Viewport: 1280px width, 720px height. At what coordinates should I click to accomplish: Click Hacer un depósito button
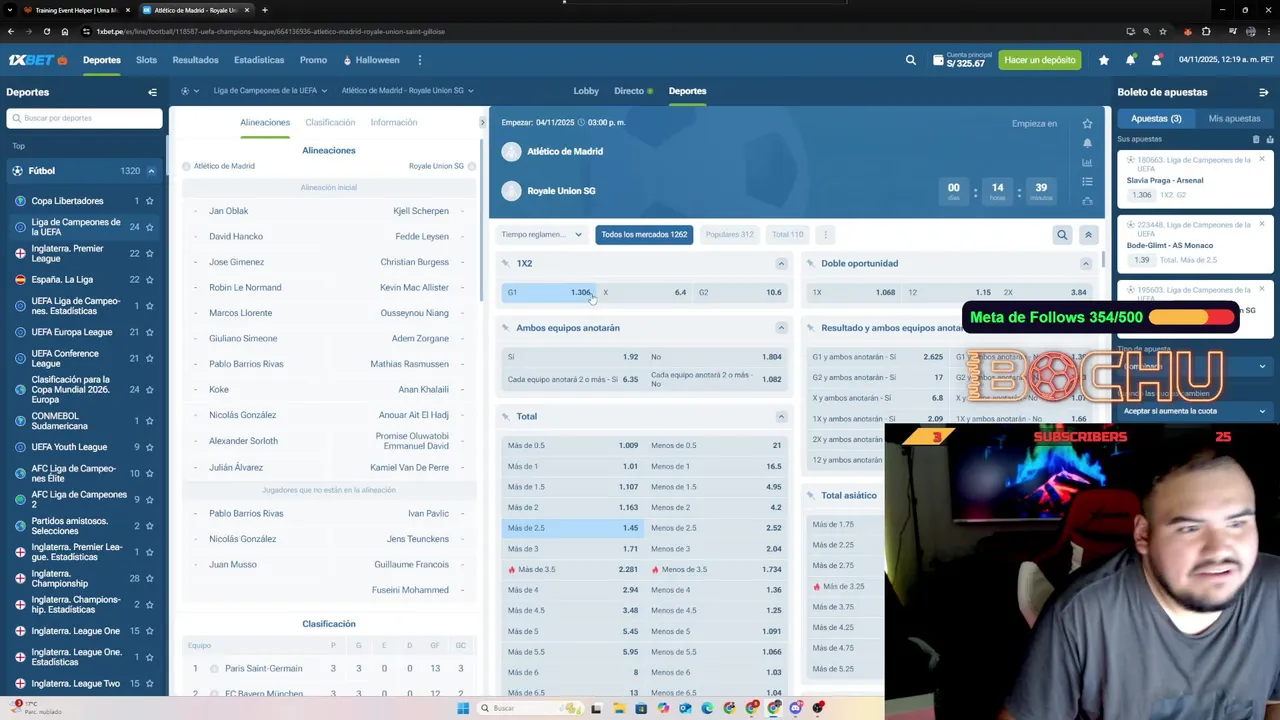tap(1040, 60)
